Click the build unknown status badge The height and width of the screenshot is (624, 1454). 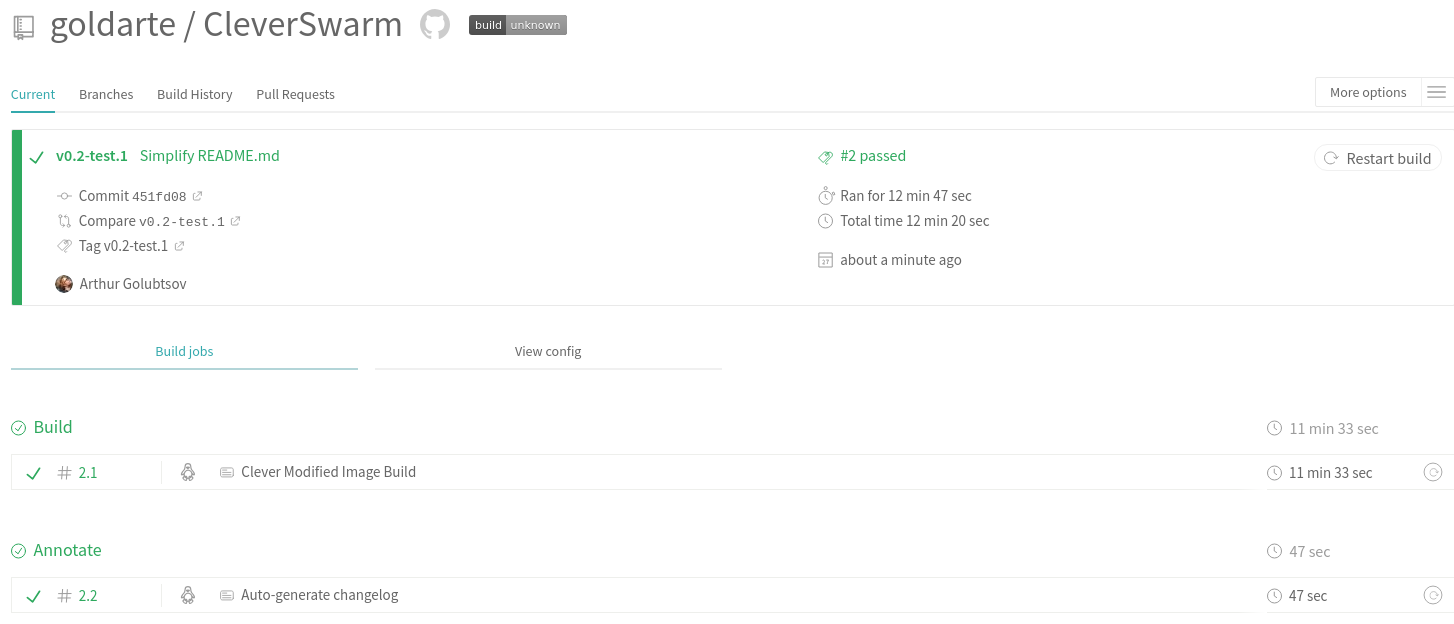[517, 25]
